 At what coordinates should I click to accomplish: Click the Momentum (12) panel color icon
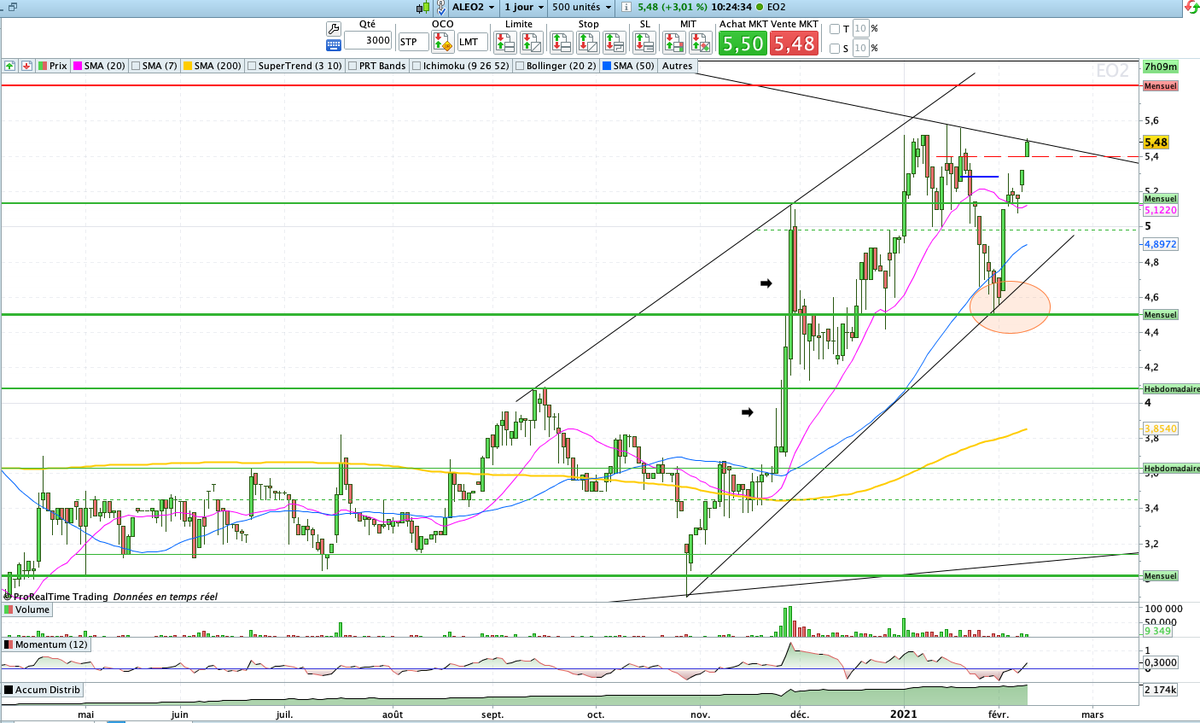(9, 645)
